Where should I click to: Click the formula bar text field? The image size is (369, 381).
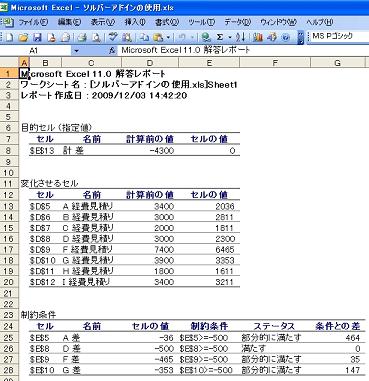[244, 50]
